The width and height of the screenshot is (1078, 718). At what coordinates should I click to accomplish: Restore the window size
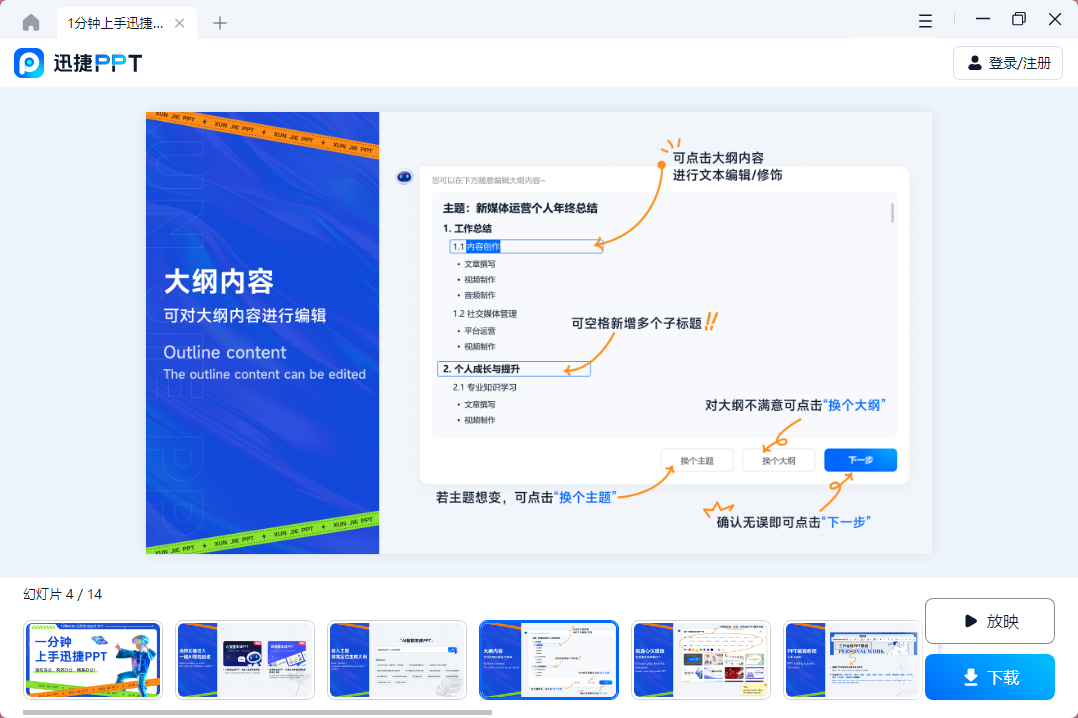(1019, 19)
